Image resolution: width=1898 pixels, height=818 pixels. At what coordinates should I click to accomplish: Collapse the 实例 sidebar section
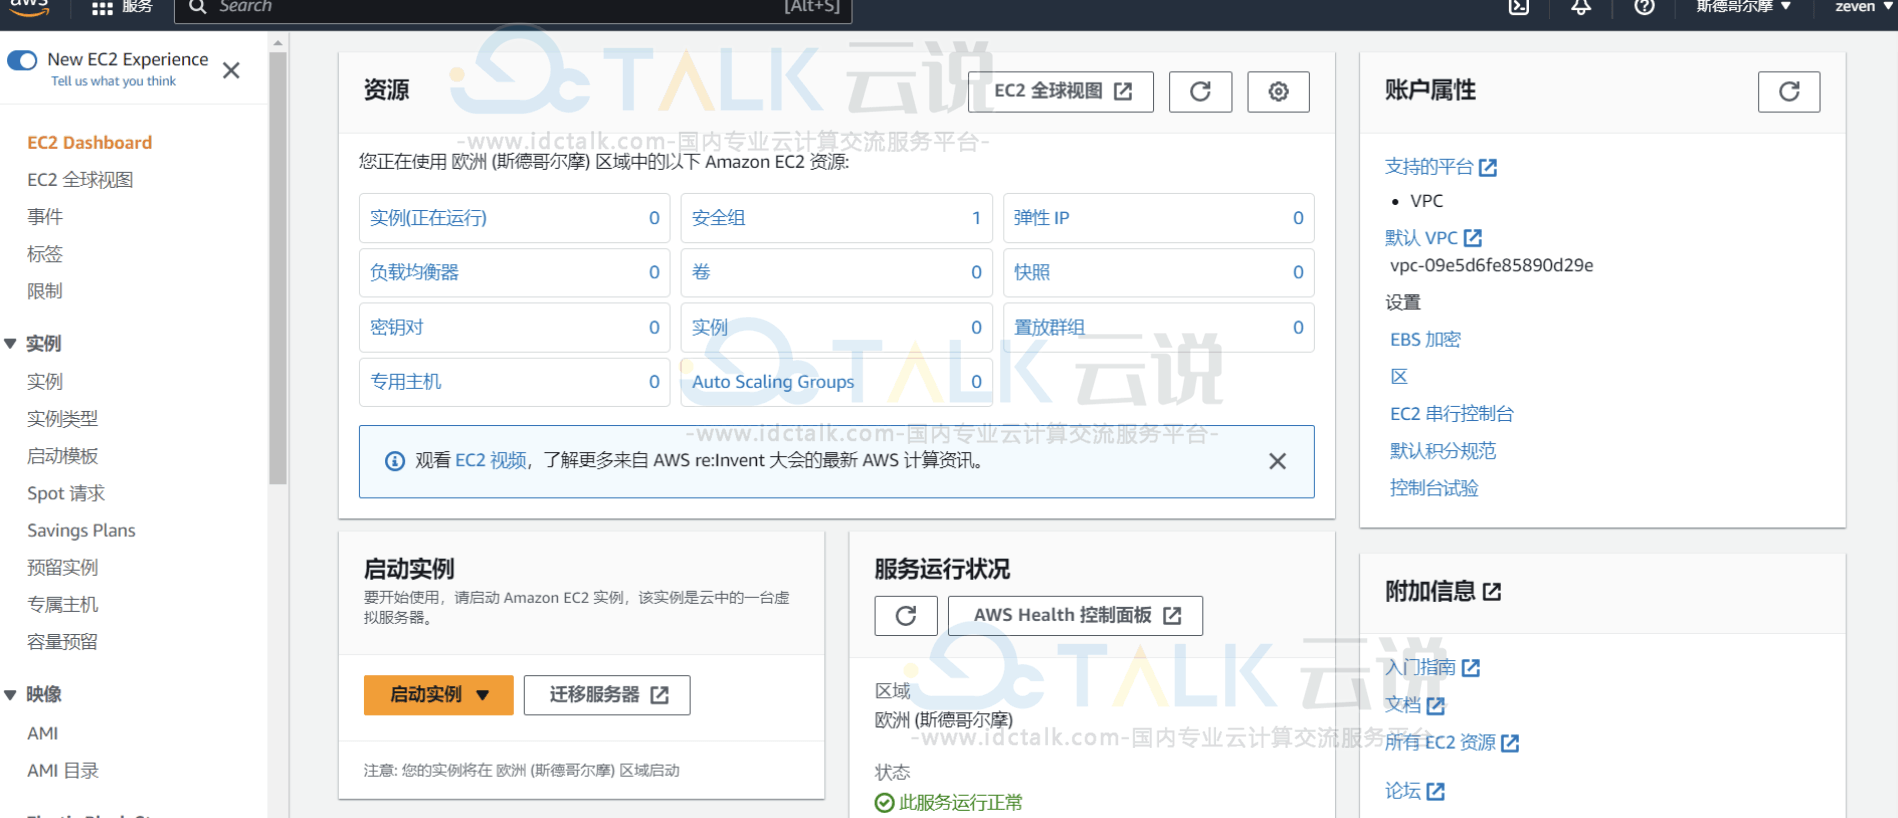pos(10,344)
